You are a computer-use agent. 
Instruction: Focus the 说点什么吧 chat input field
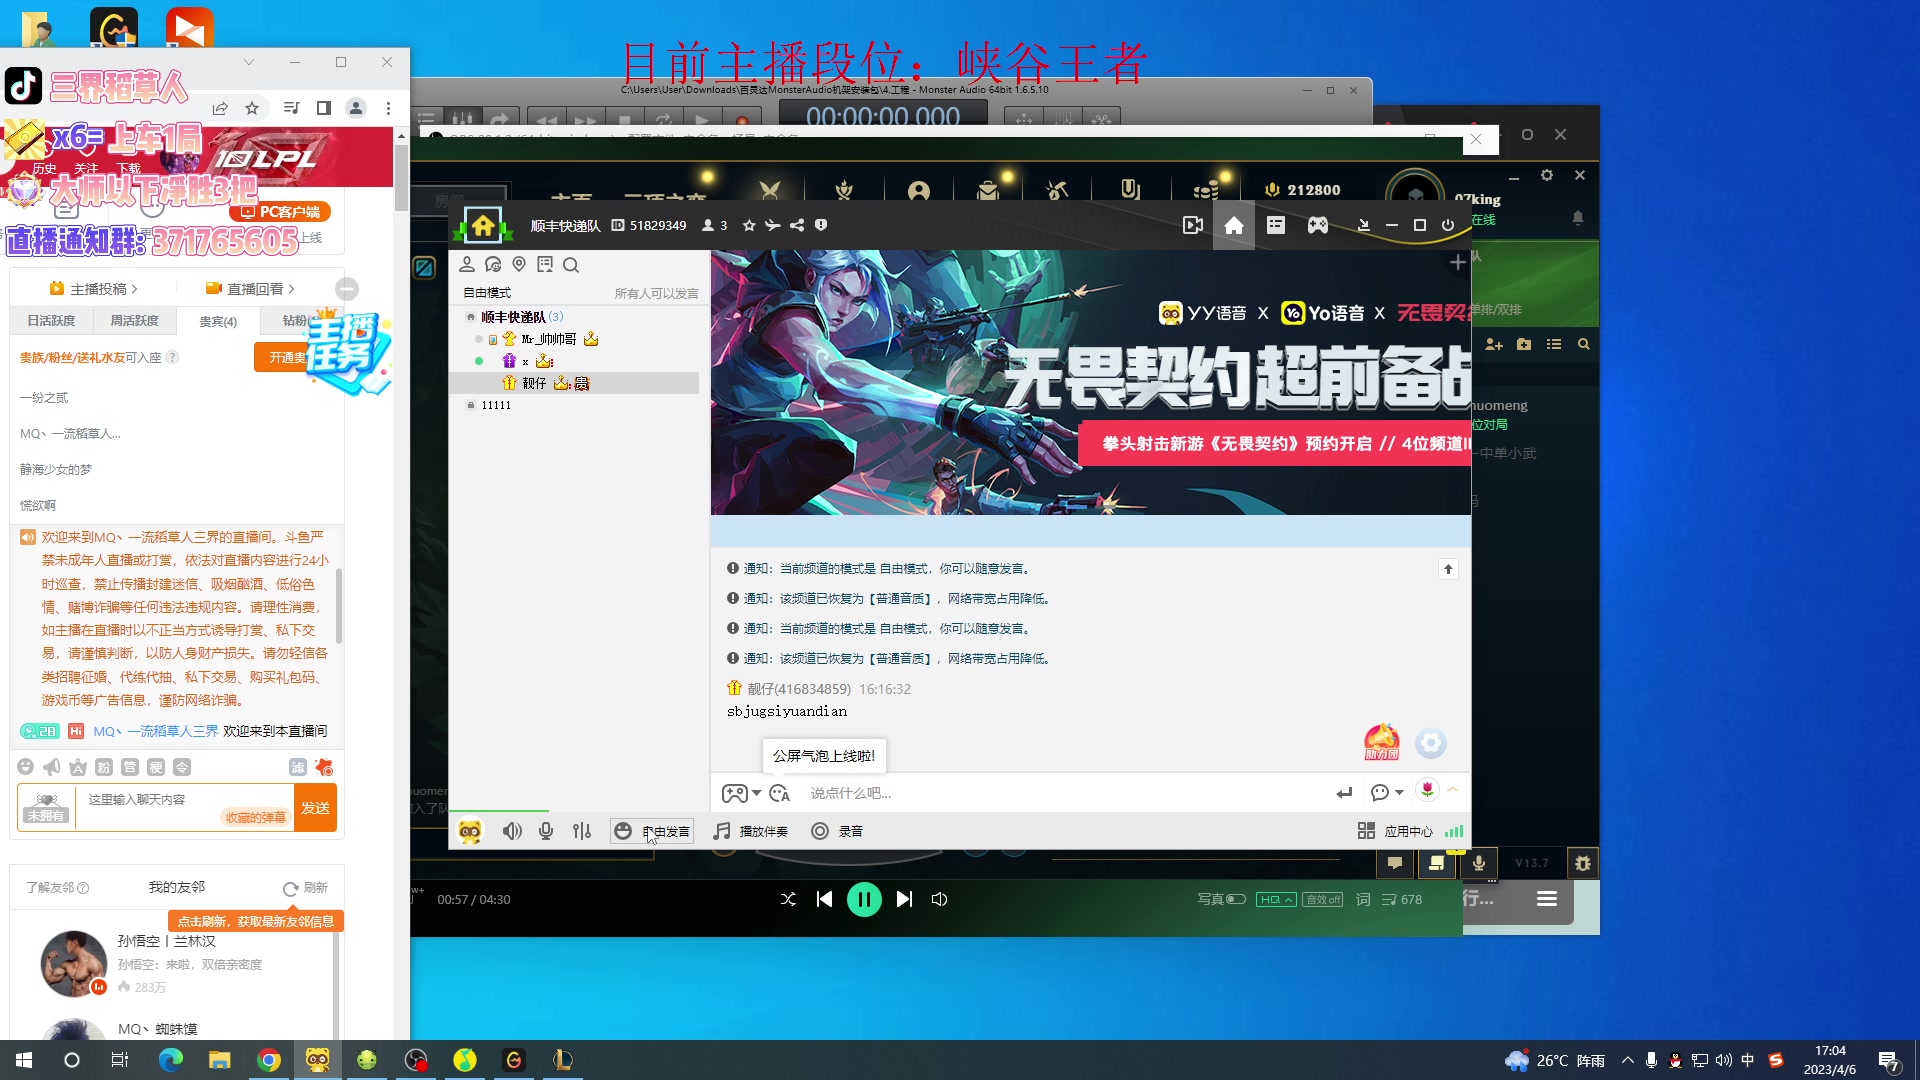(1060, 793)
